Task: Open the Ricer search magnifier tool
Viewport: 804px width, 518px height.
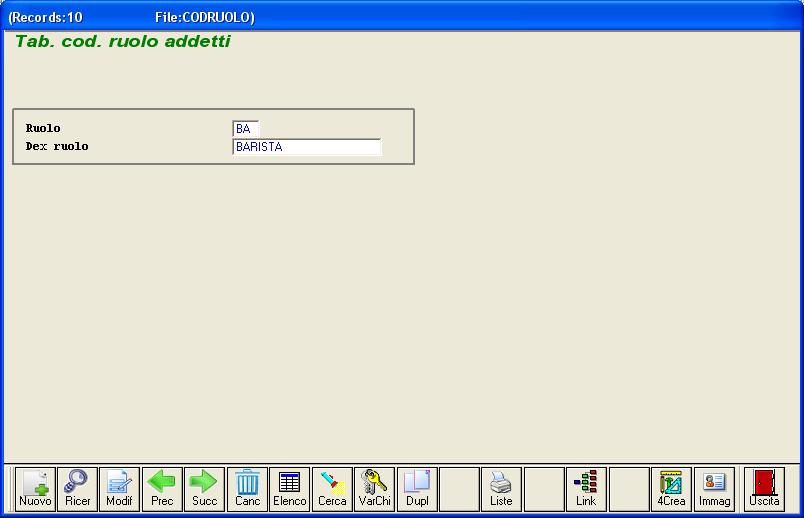Action: tap(77, 488)
